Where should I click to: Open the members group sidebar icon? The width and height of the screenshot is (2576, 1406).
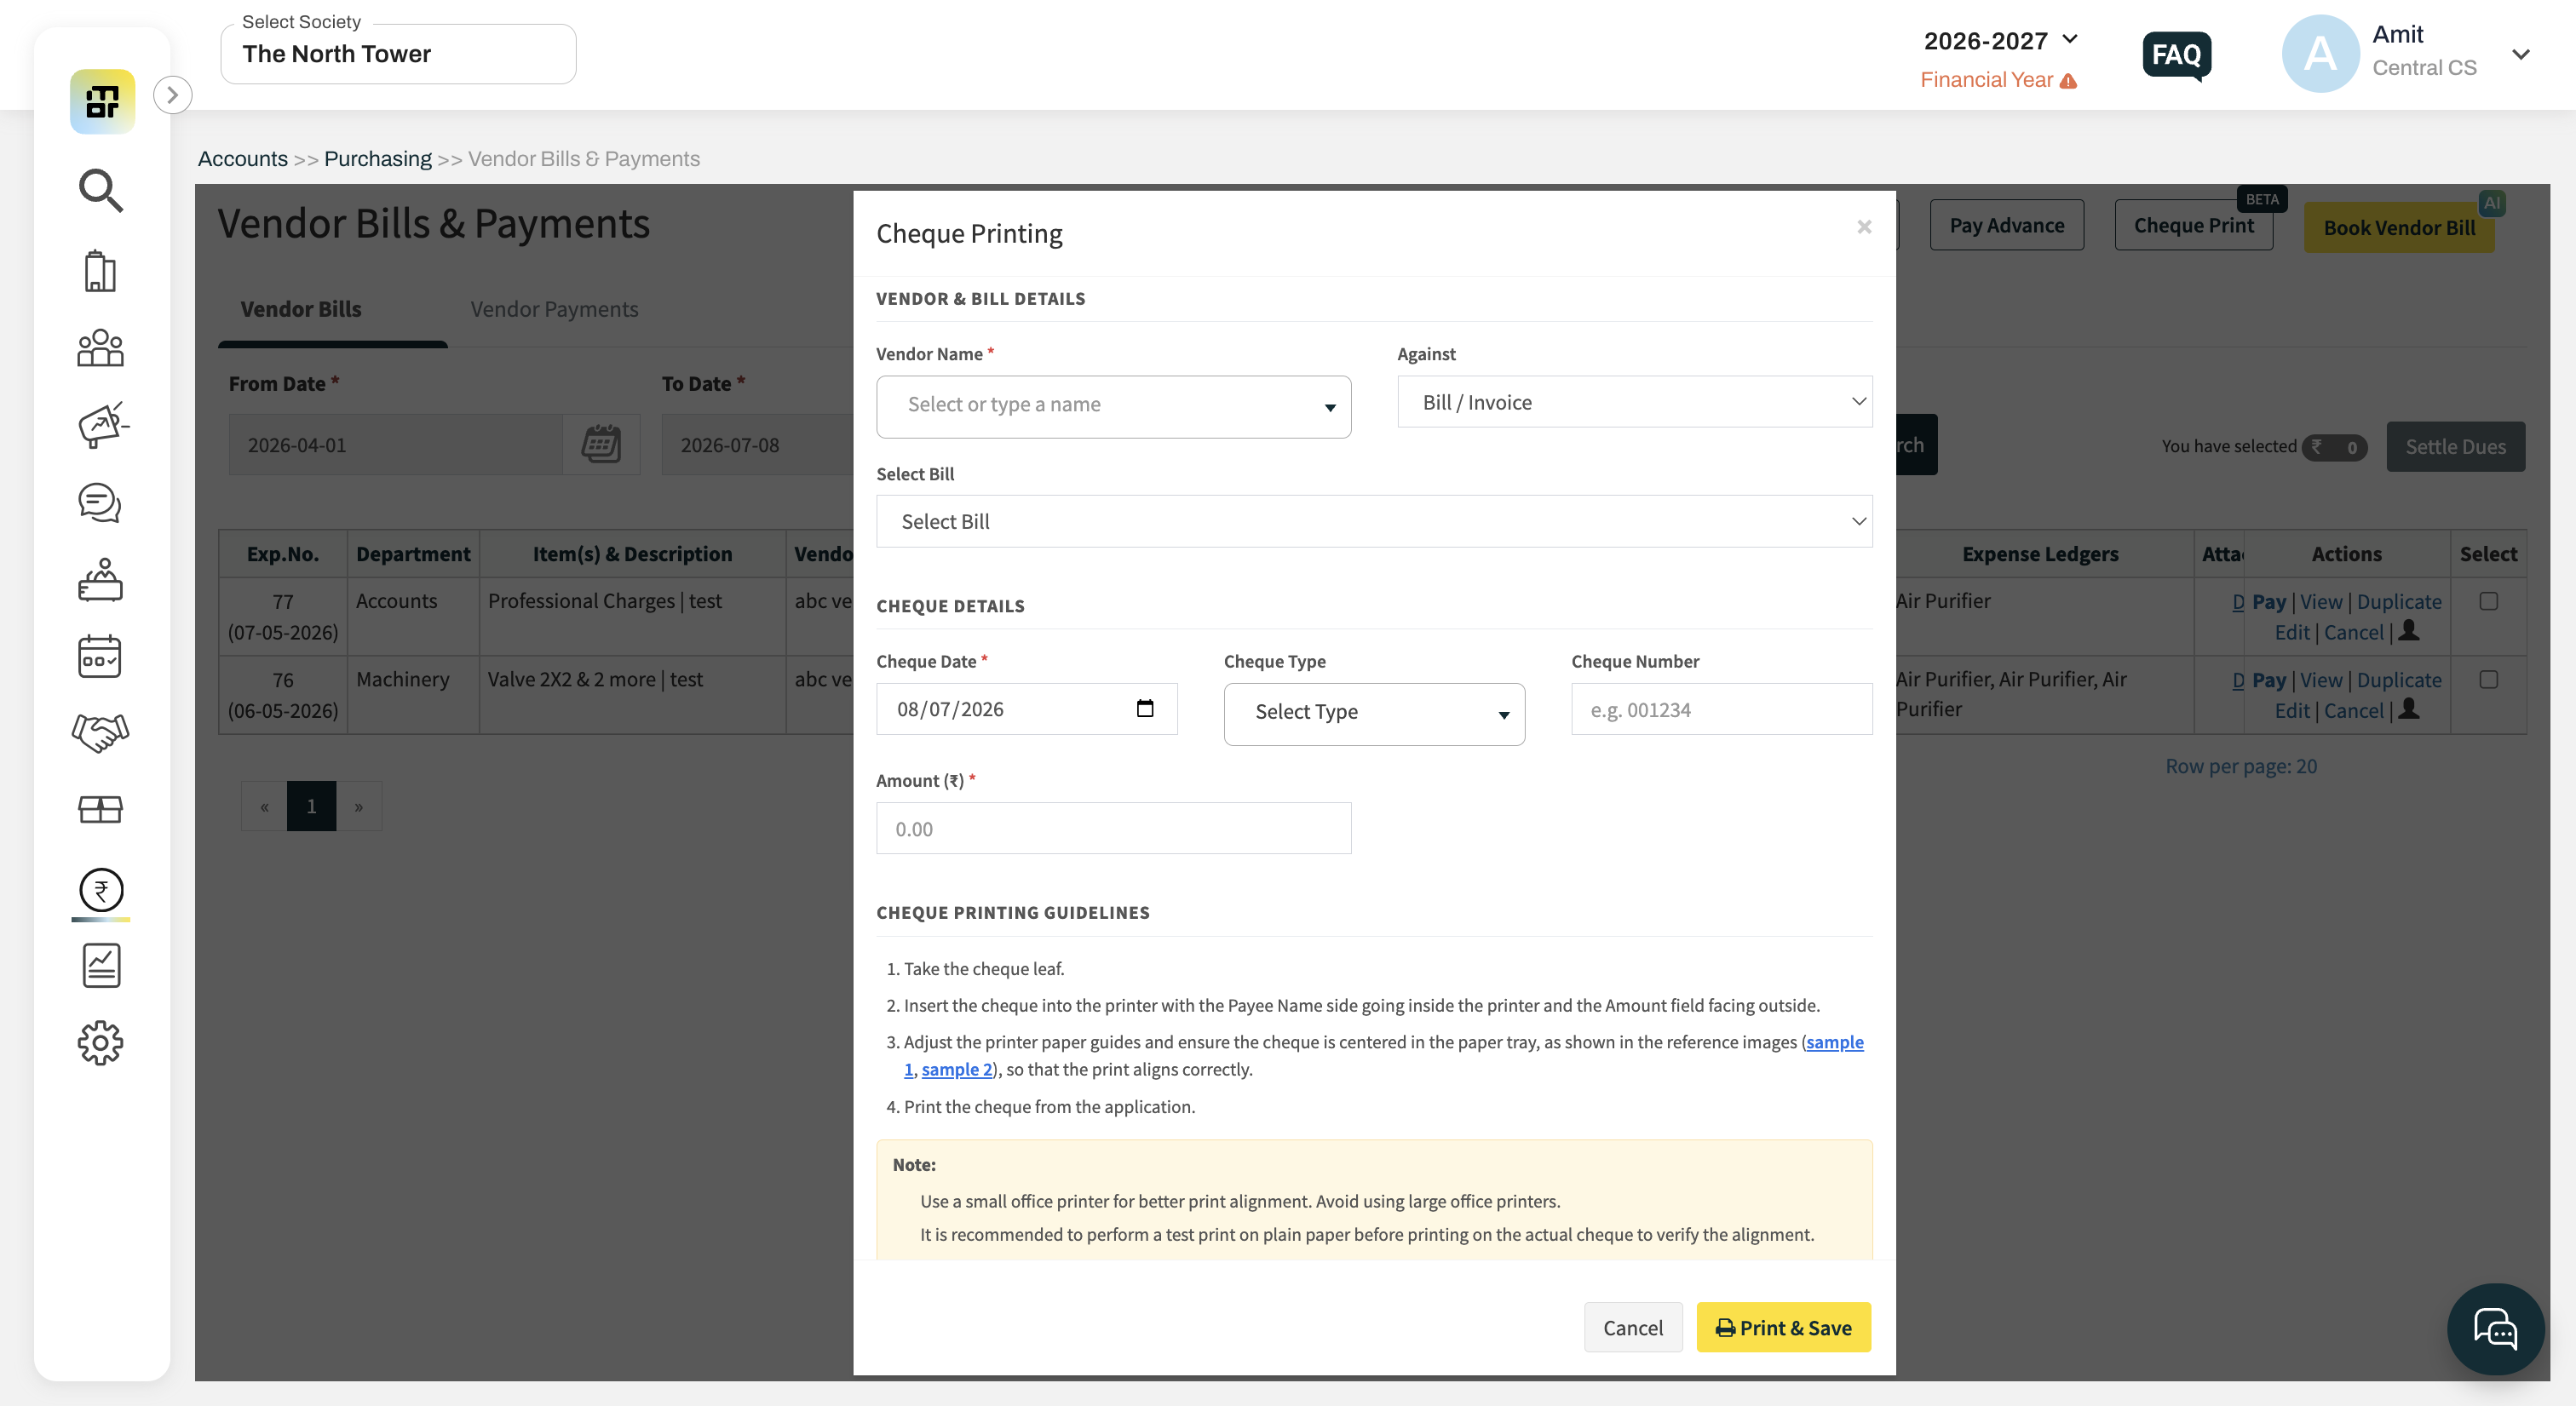point(100,348)
